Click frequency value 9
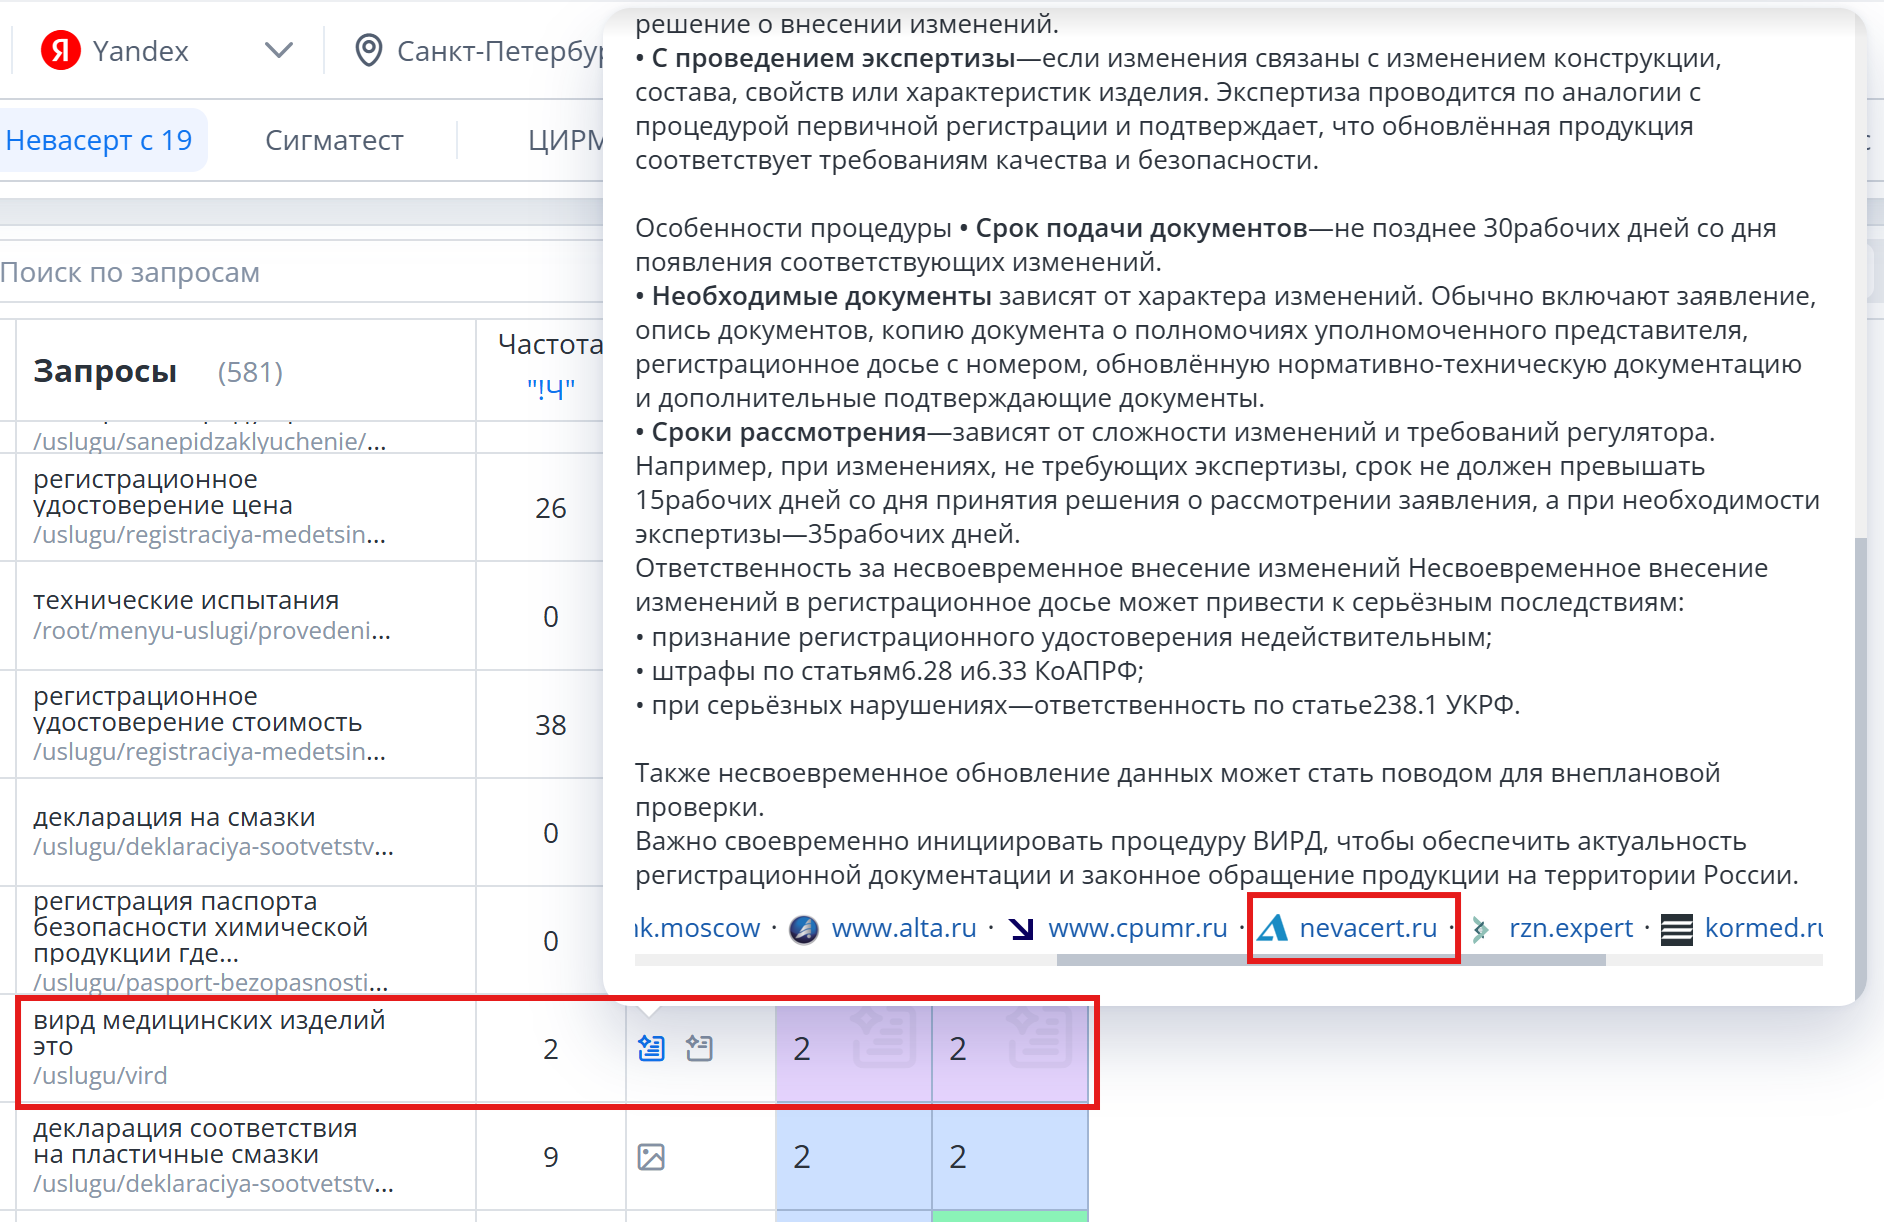Image resolution: width=1884 pixels, height=1222 pixels. click(x=550, y=1157)
